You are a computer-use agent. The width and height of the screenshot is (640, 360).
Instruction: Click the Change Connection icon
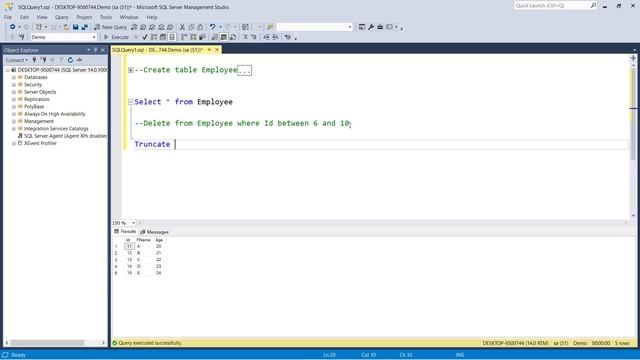[x=22, y=37]
